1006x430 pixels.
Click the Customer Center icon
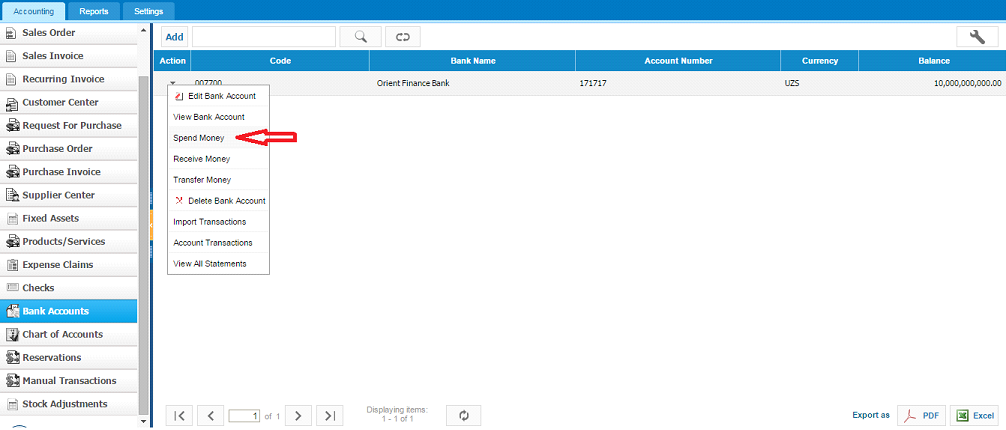click(11, 103)
